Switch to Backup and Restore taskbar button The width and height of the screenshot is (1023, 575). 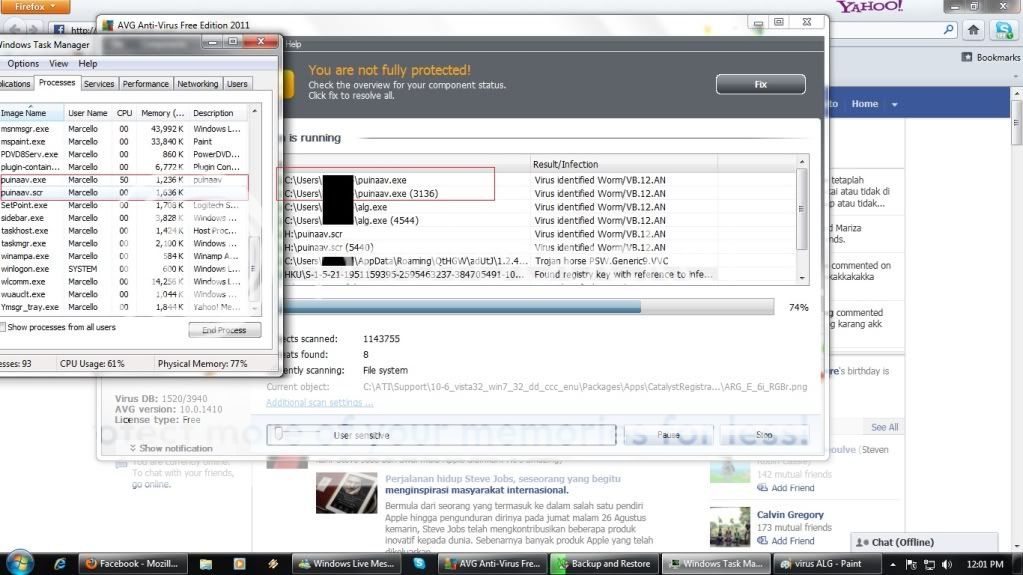(x=604, y=564)
